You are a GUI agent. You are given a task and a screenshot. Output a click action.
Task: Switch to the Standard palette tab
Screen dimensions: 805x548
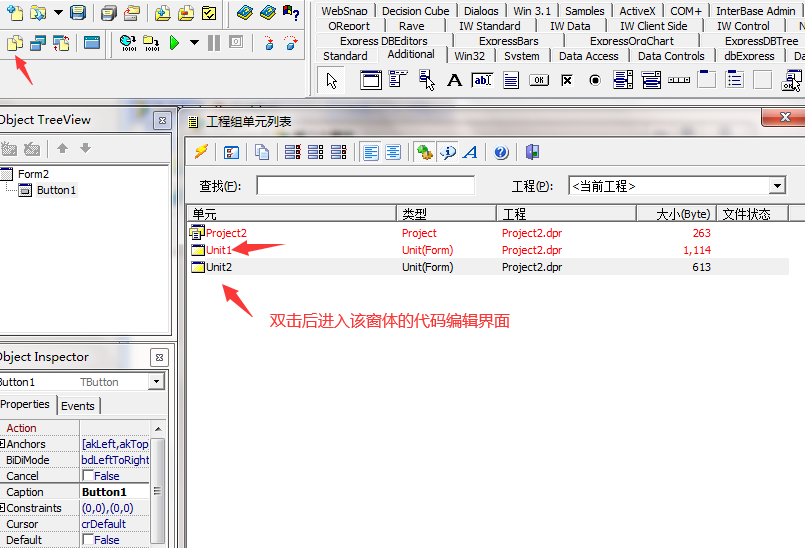[x=345, y=55]
